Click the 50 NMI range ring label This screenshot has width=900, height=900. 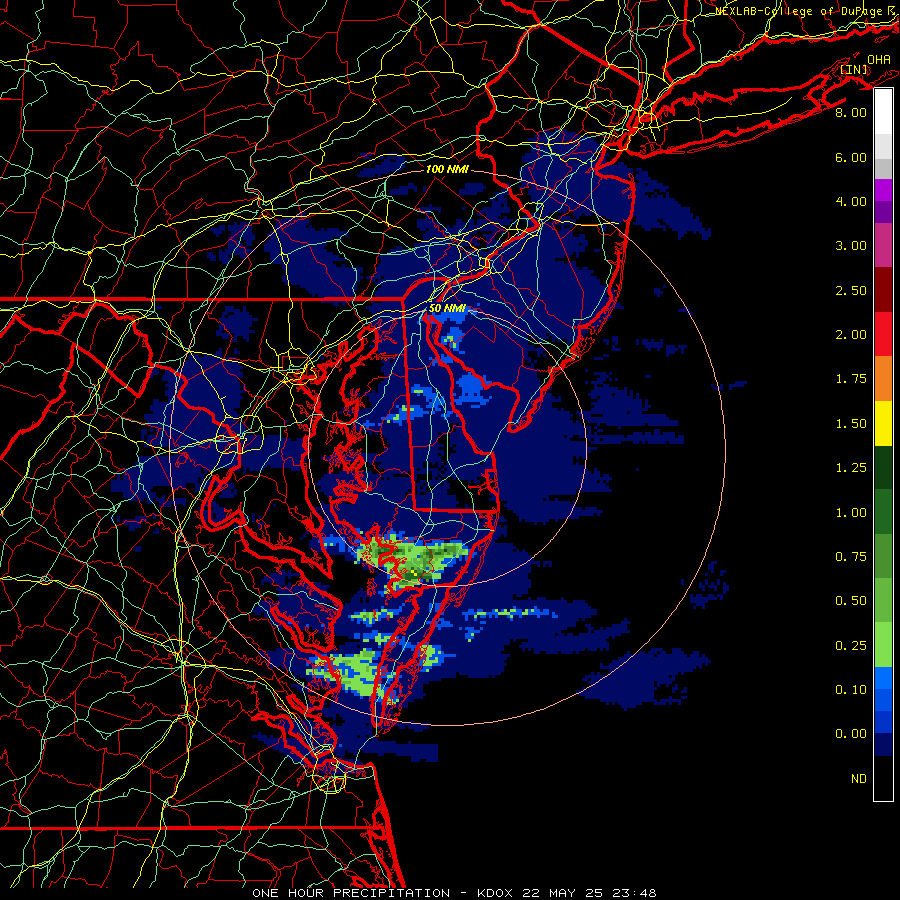click(447, 308)
